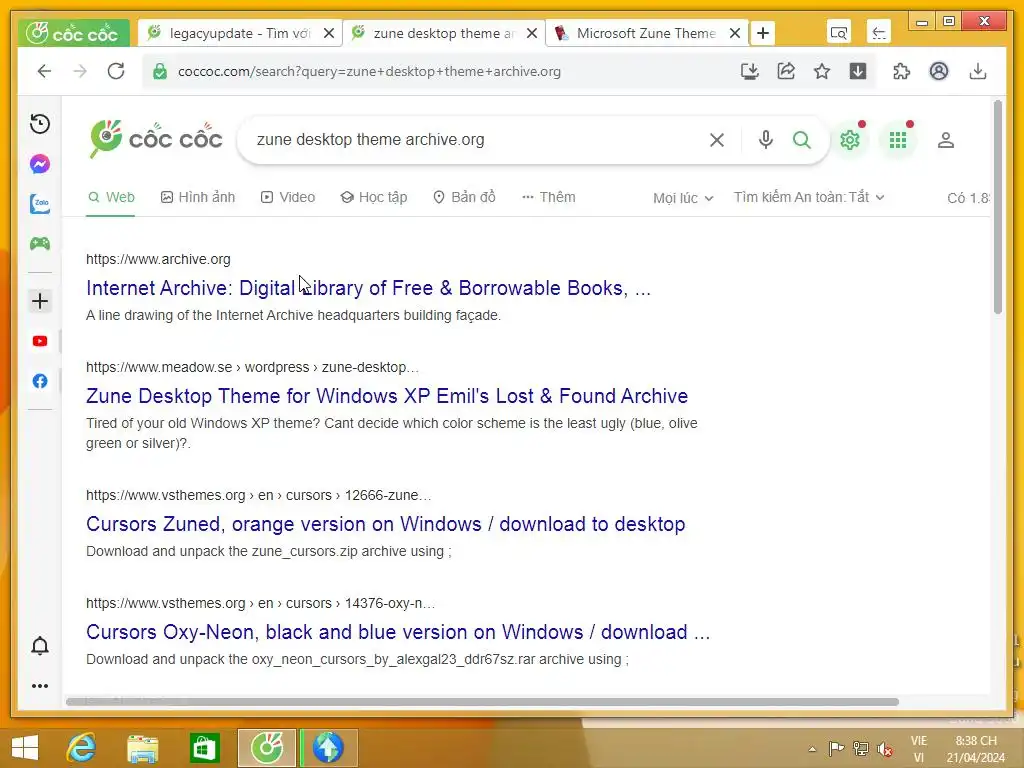Switch to Video results
The height and width of the screenshot is (768, 1024).
tap(288, 197)
